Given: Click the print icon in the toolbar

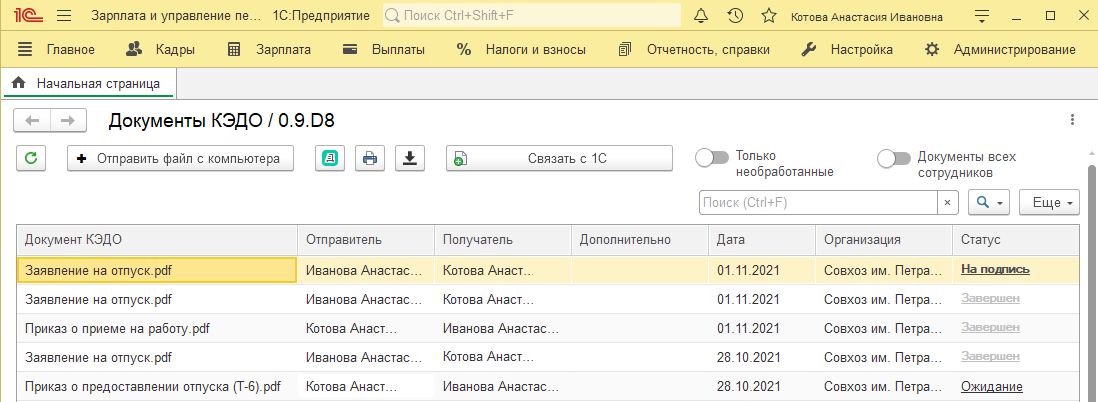Looking at the screenshot, I should pos(370,158).
